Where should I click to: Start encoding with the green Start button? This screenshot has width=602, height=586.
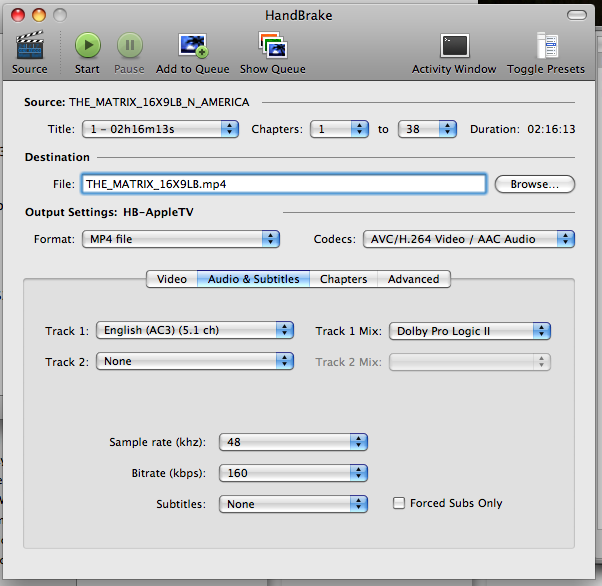88,45
